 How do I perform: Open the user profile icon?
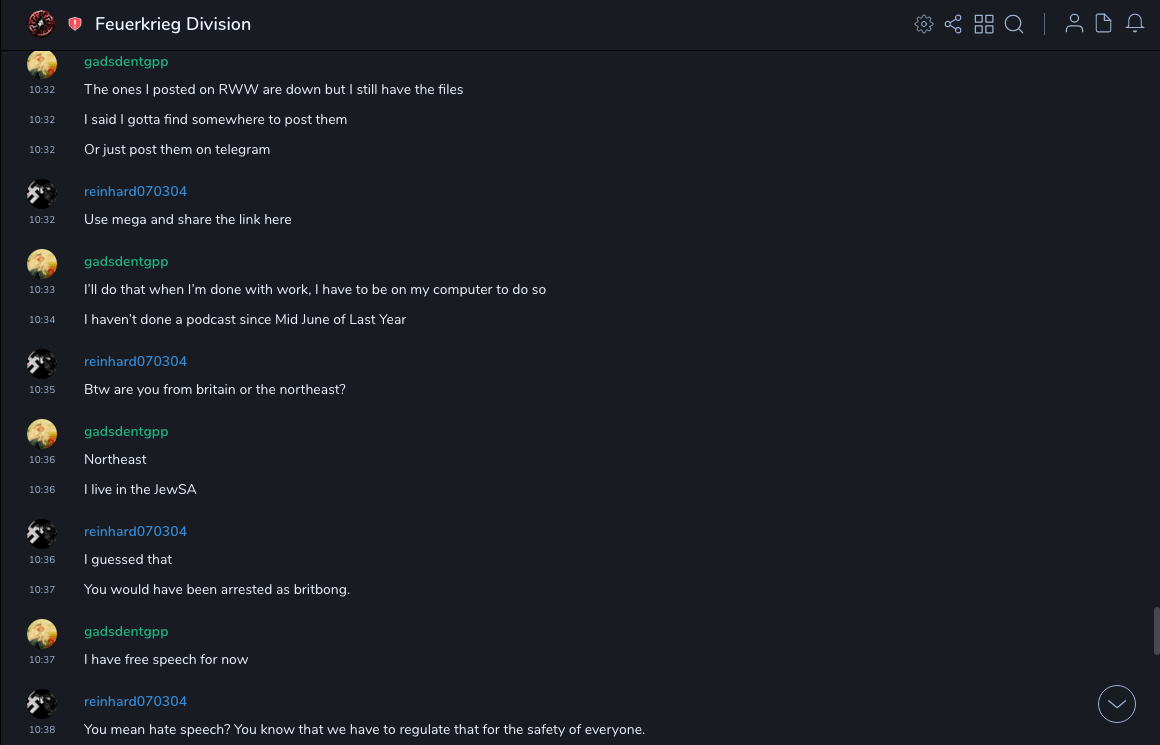(1074, 24)
